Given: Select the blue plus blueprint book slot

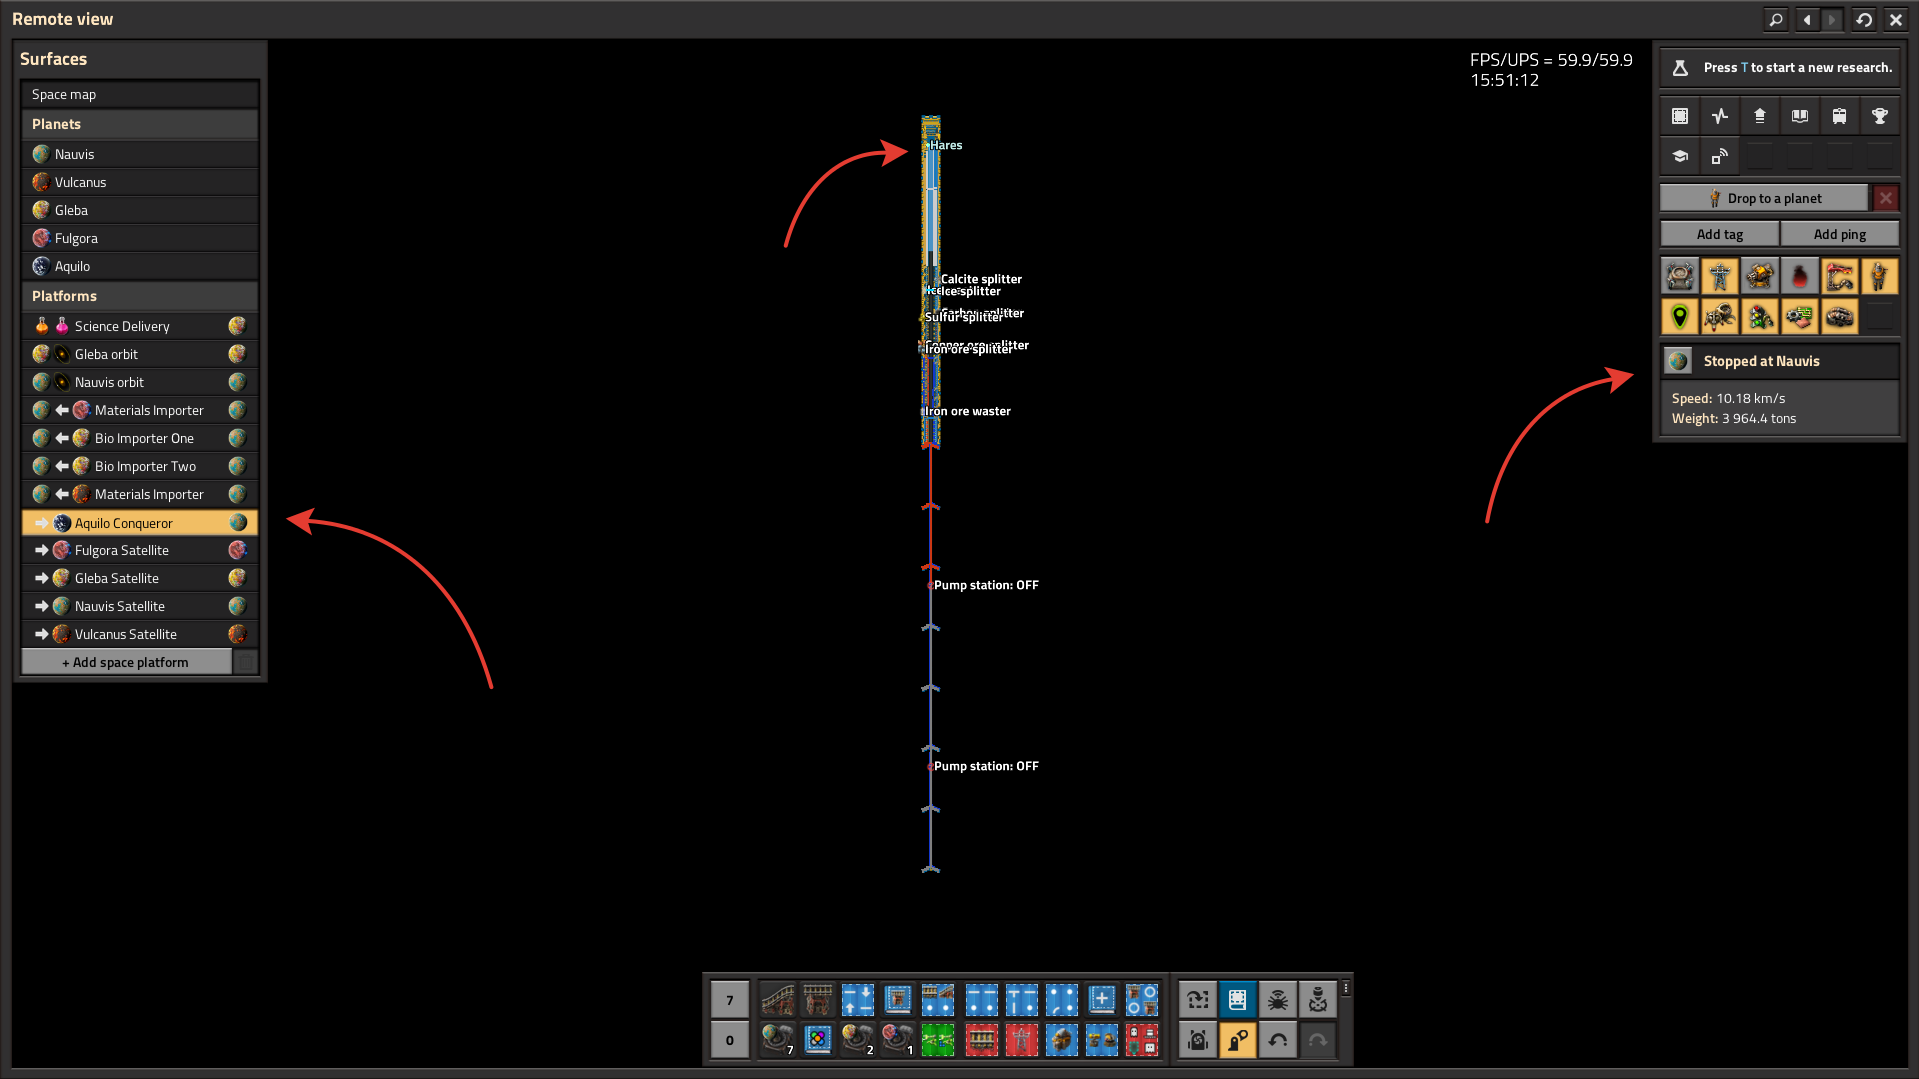Looking at the screenshot, I should (x=1102, y=999).
